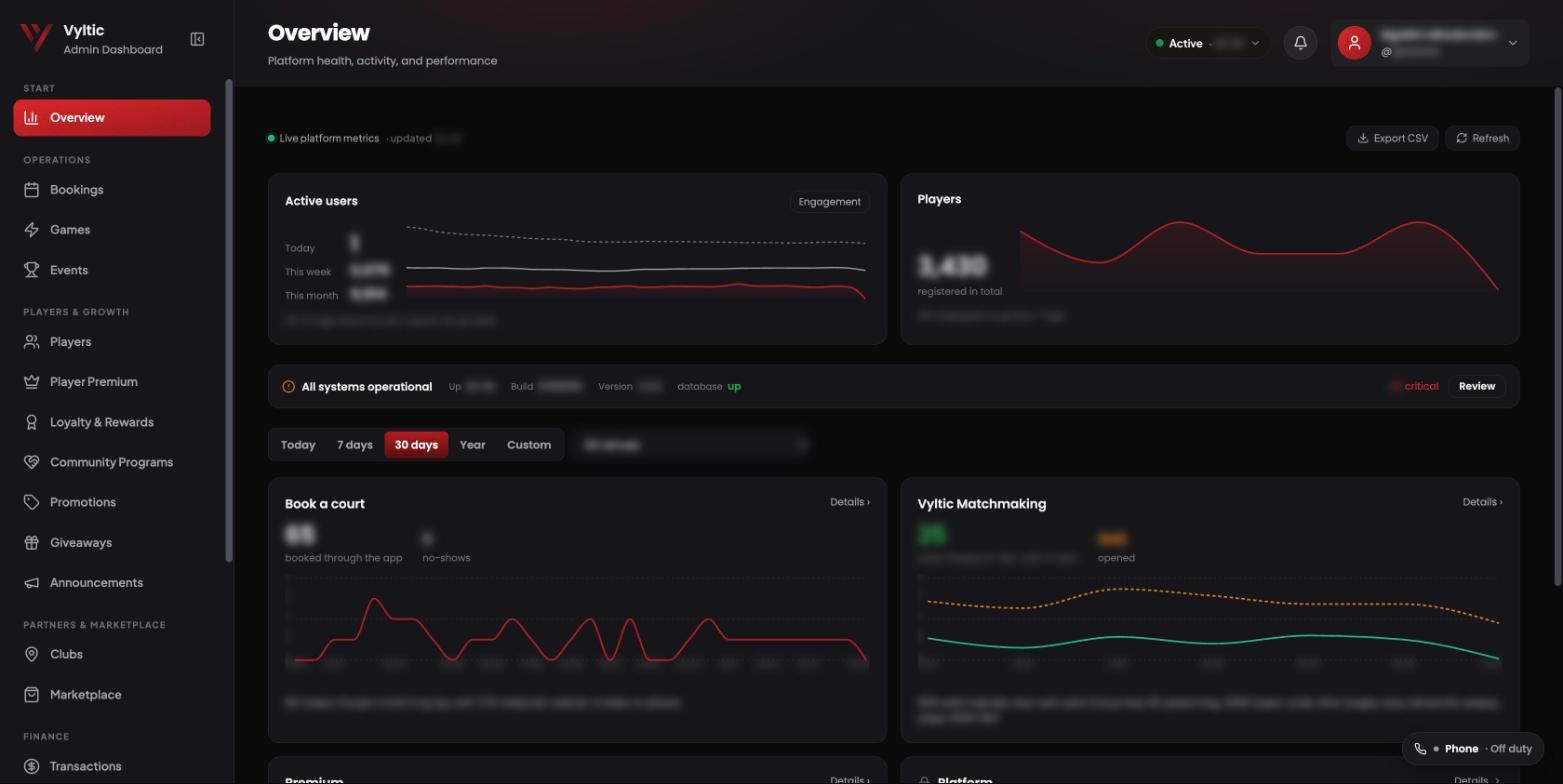Select the 30 days time range tab
Screen dimensions: 1563x784
pyautogui.click(x=416, y=445)
